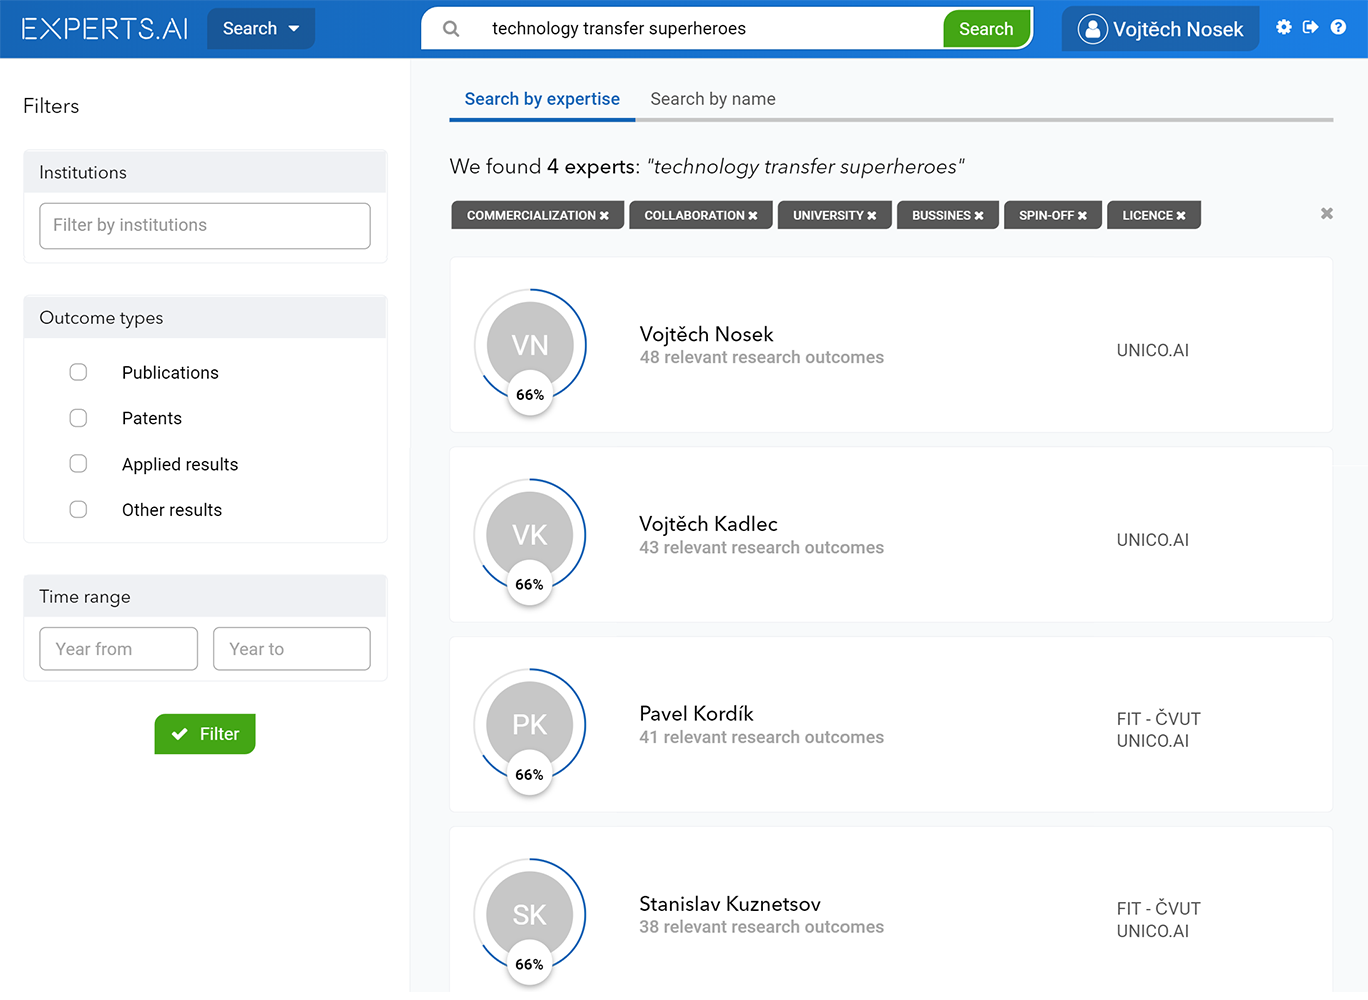Check the Publications checkbox
The width and height of the screenshot is (1368, 1000).
78,372
